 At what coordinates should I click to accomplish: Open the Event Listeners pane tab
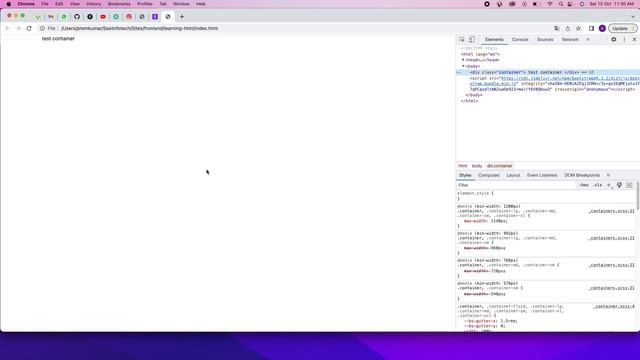(x=542, y=175)
